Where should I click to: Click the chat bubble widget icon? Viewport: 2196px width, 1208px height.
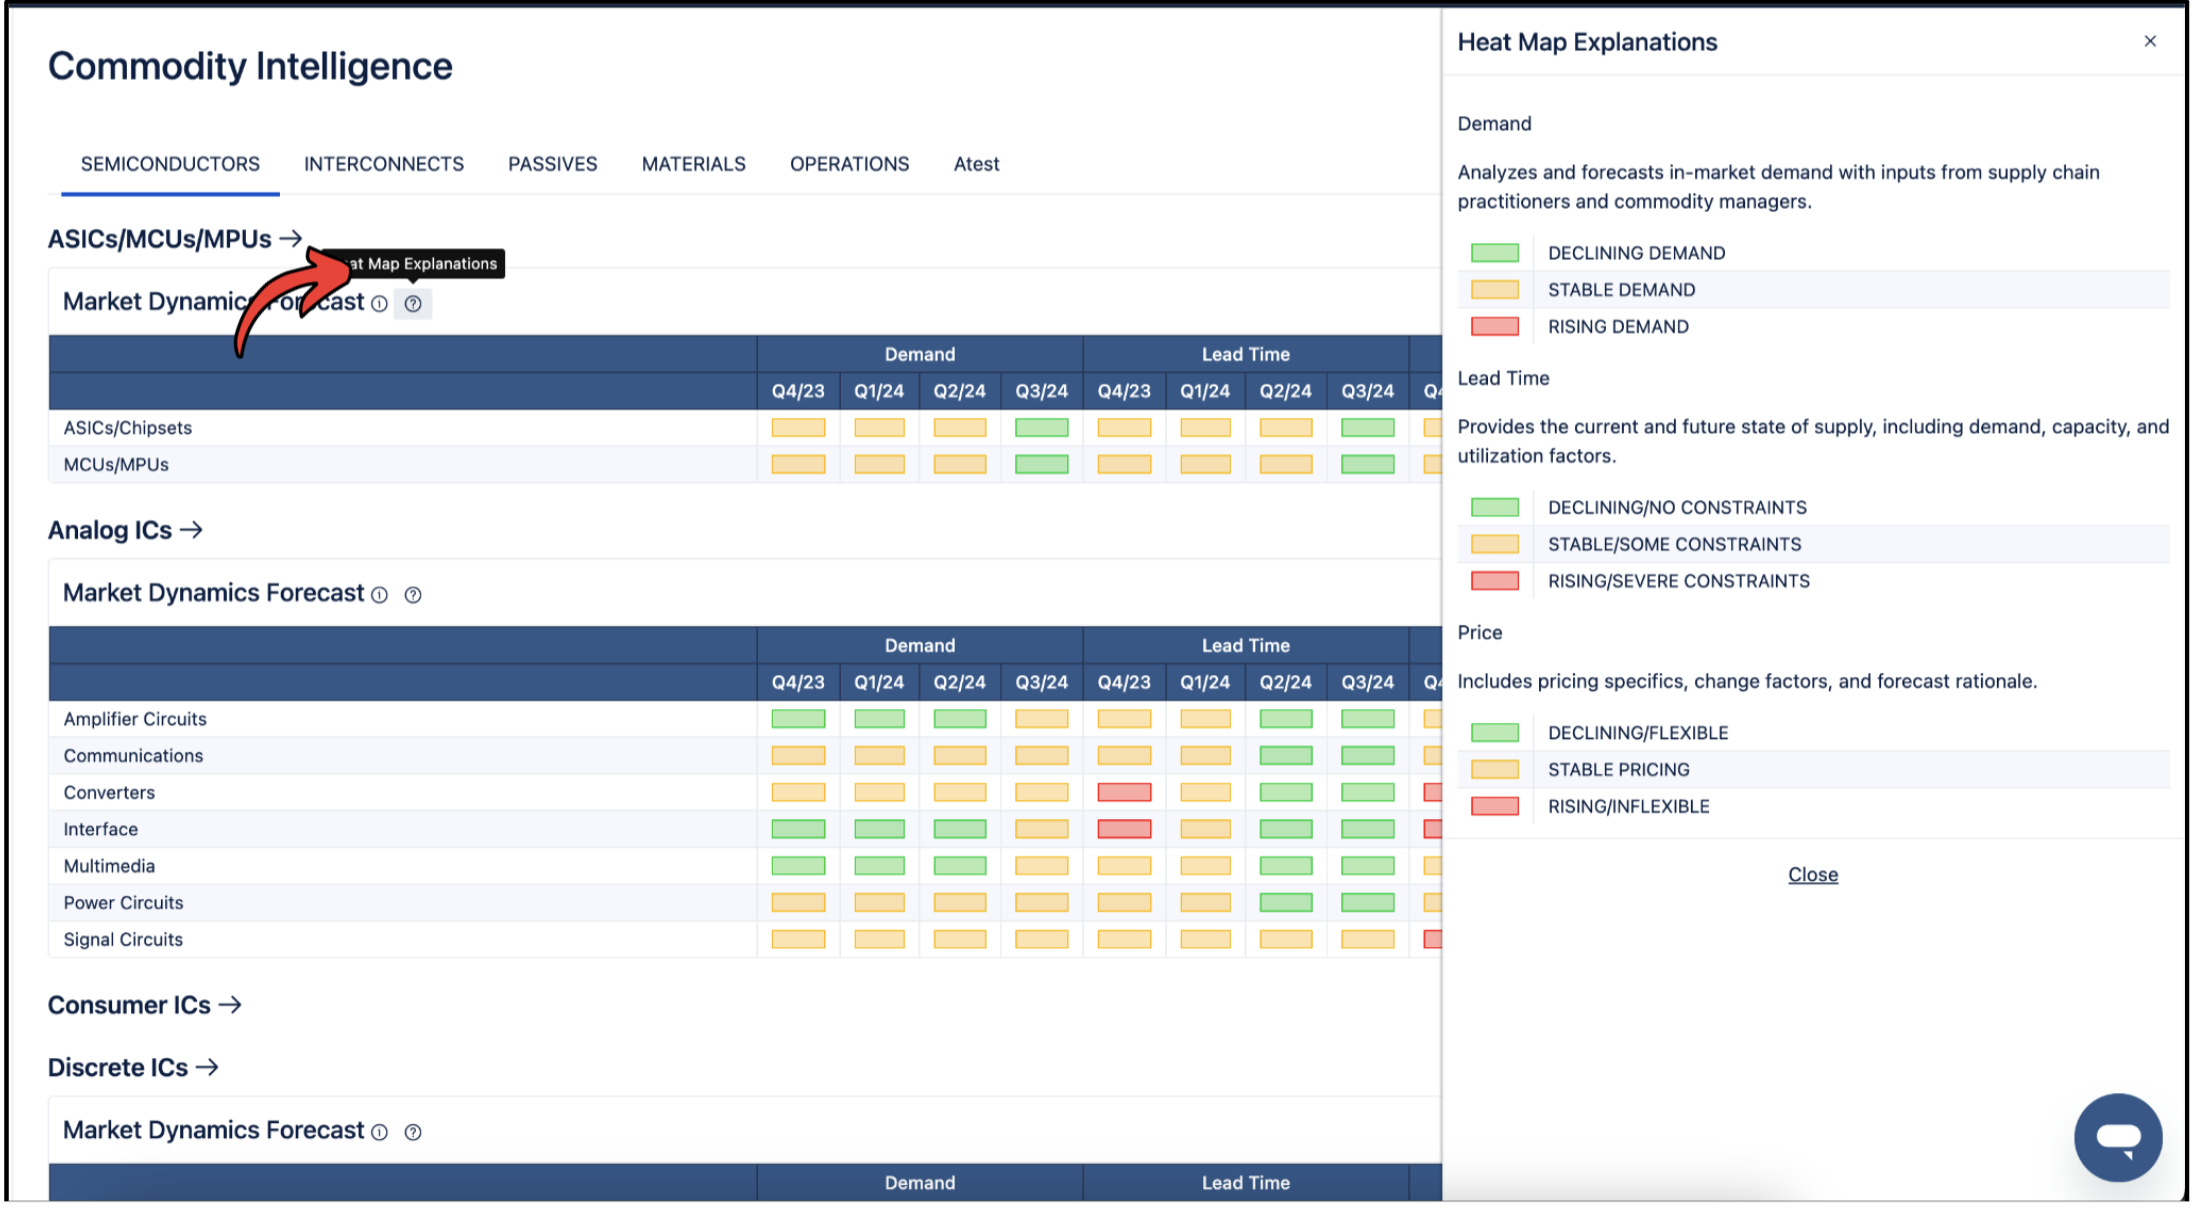pos(2117,1137)
